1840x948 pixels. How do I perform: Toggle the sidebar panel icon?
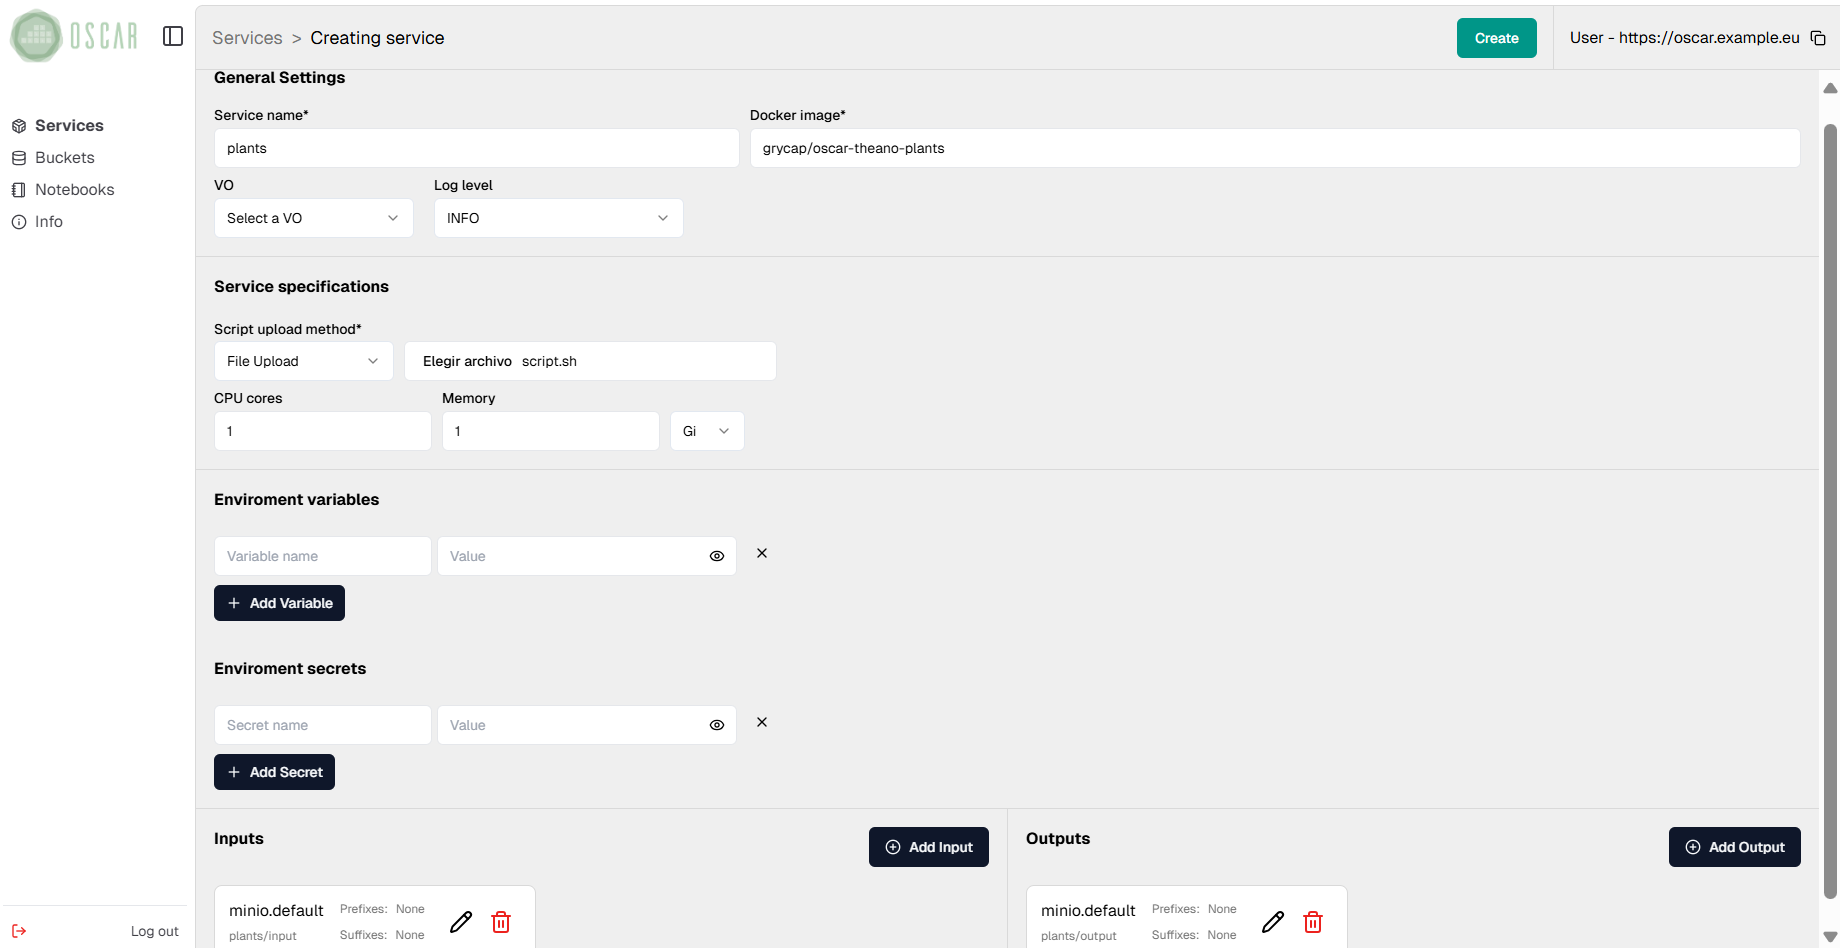point(173,37)
